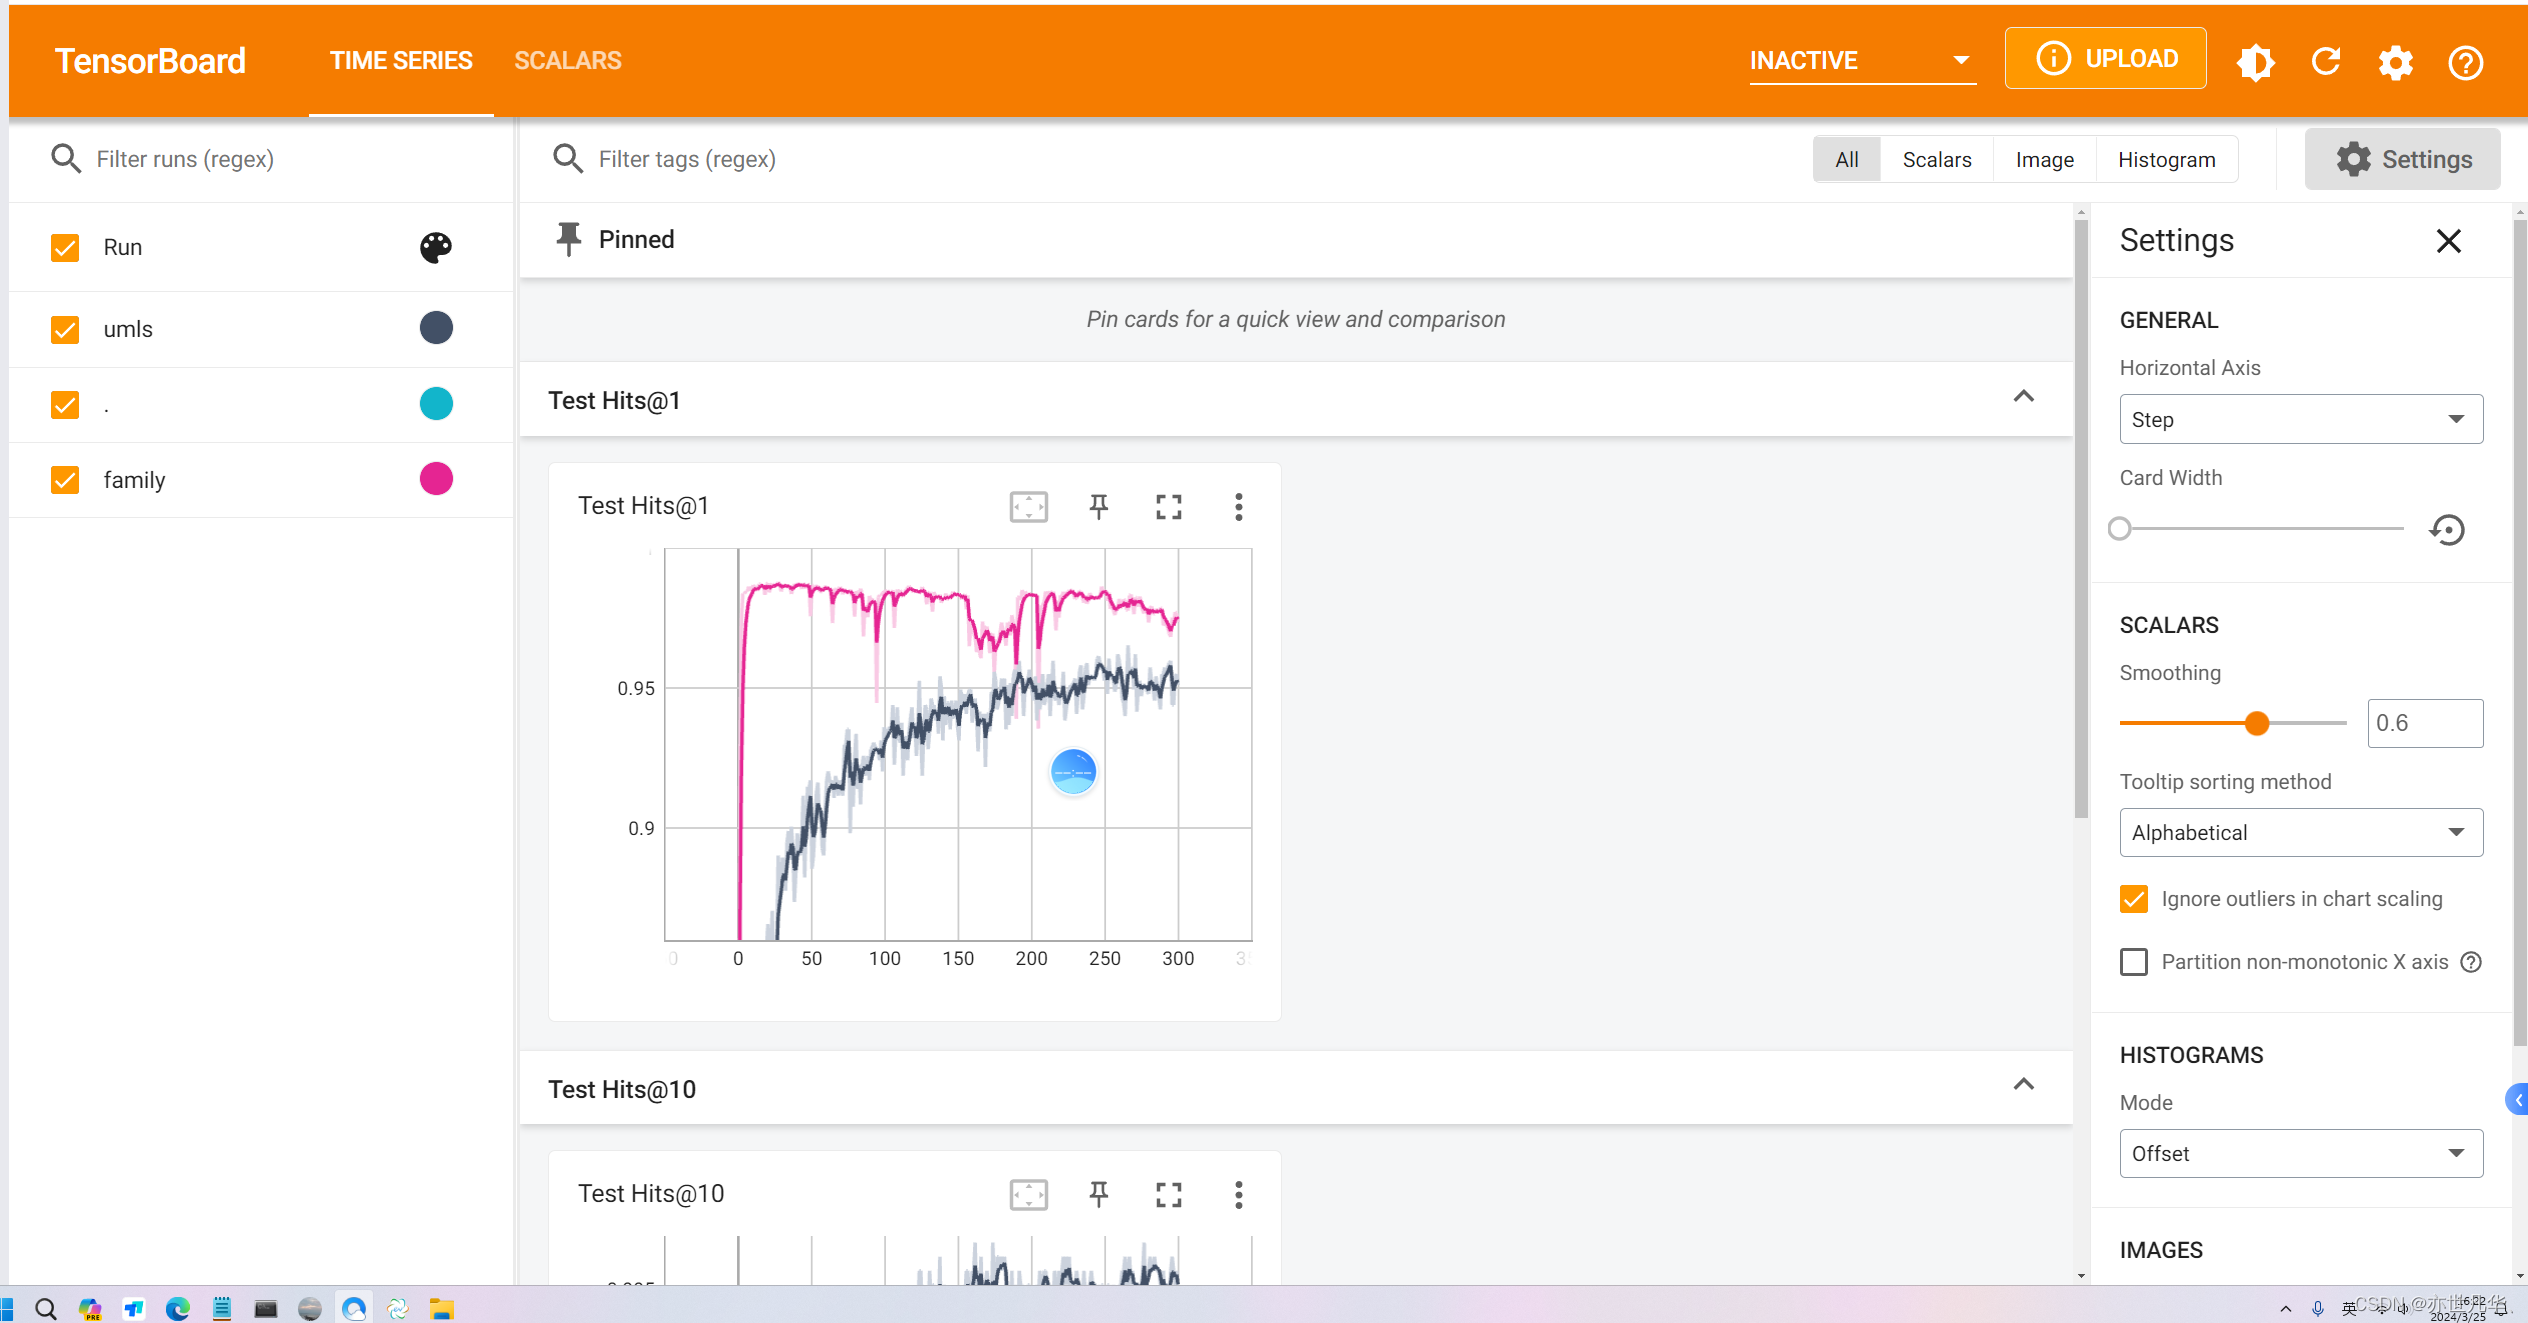This screenshot has height=1323, width=2528.
Task: Toggle fullscreen for the Test Hits@1 chart
Action: click(1168, 507)
